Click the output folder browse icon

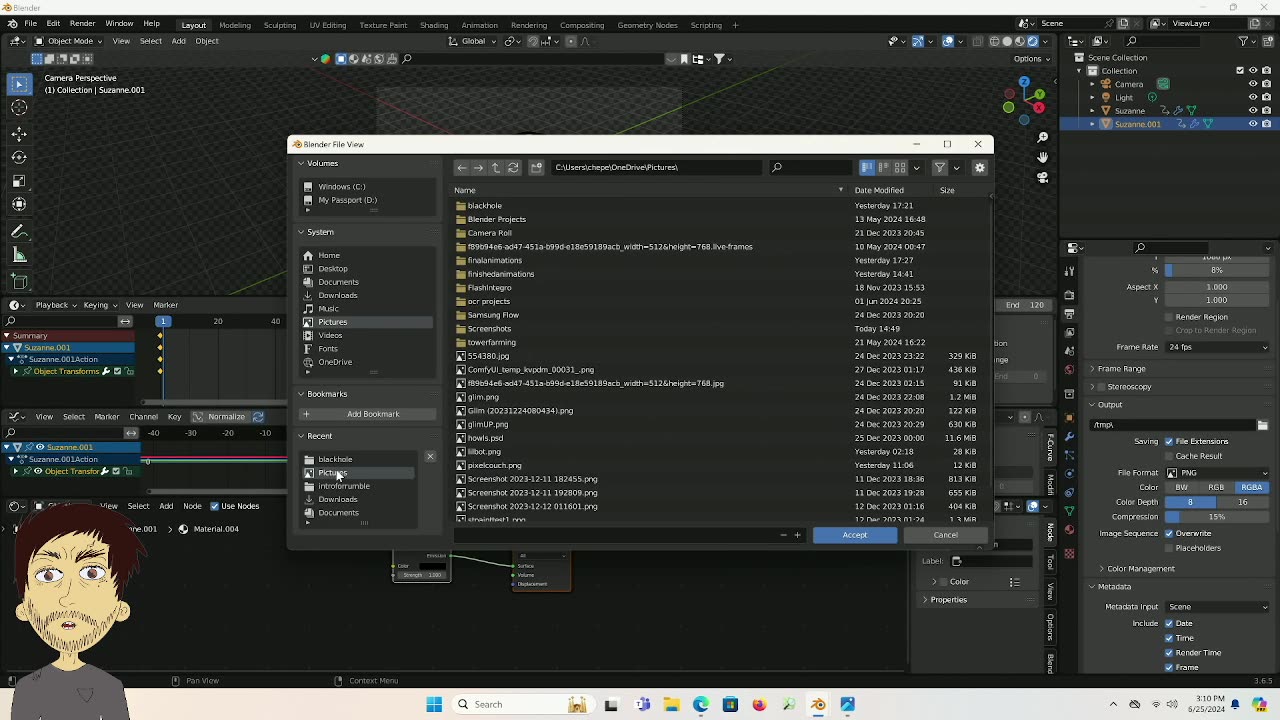(1262, 425)
